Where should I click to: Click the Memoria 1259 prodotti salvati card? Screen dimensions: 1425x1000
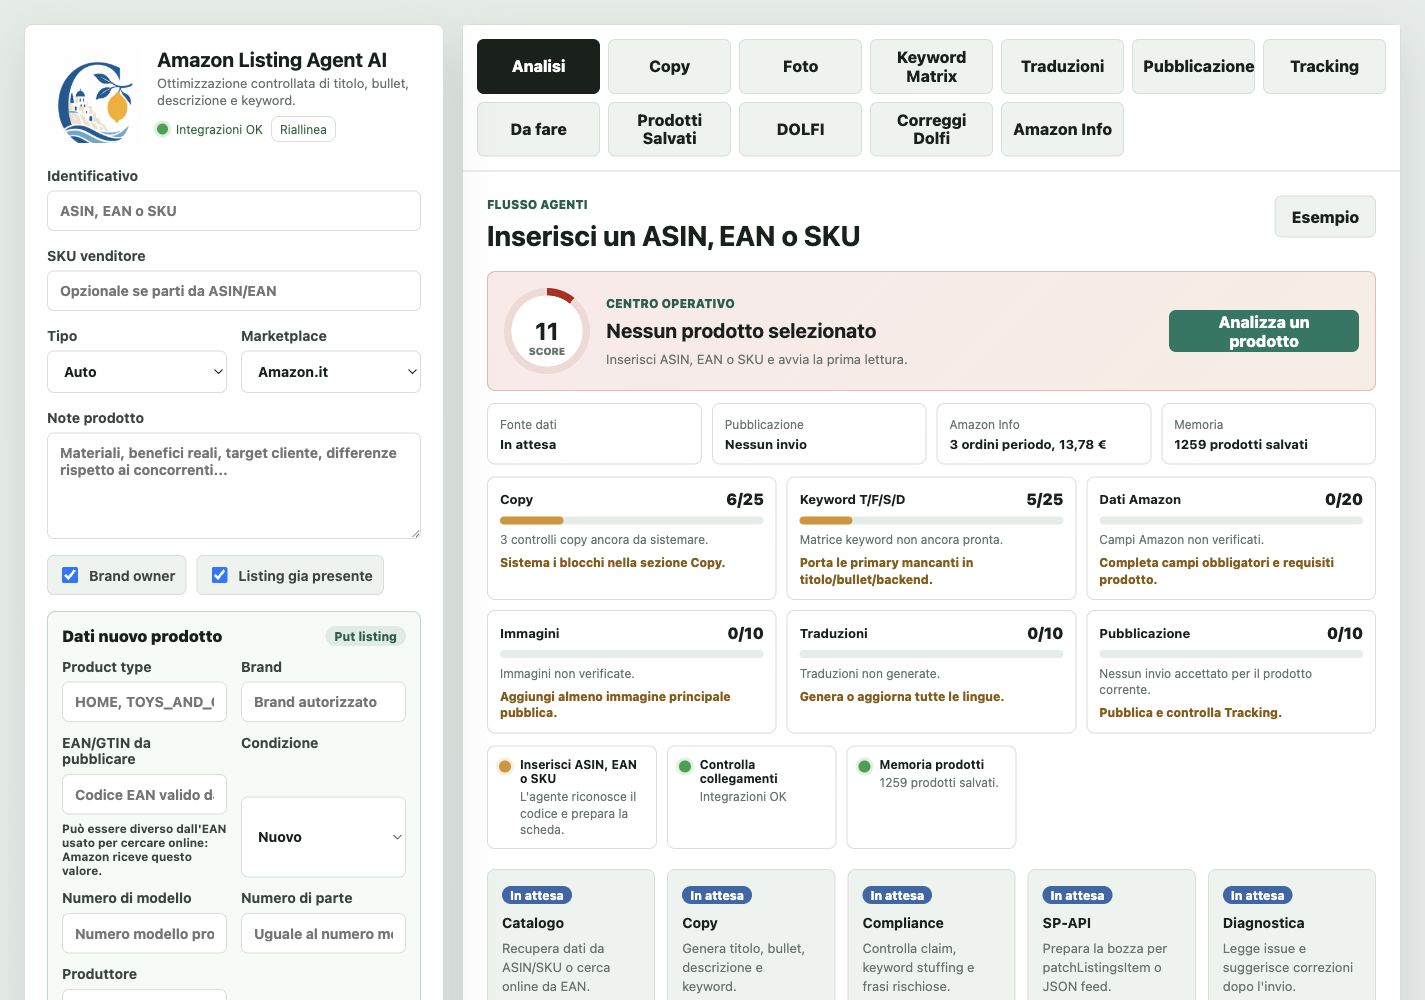(x=1268, y=434)
